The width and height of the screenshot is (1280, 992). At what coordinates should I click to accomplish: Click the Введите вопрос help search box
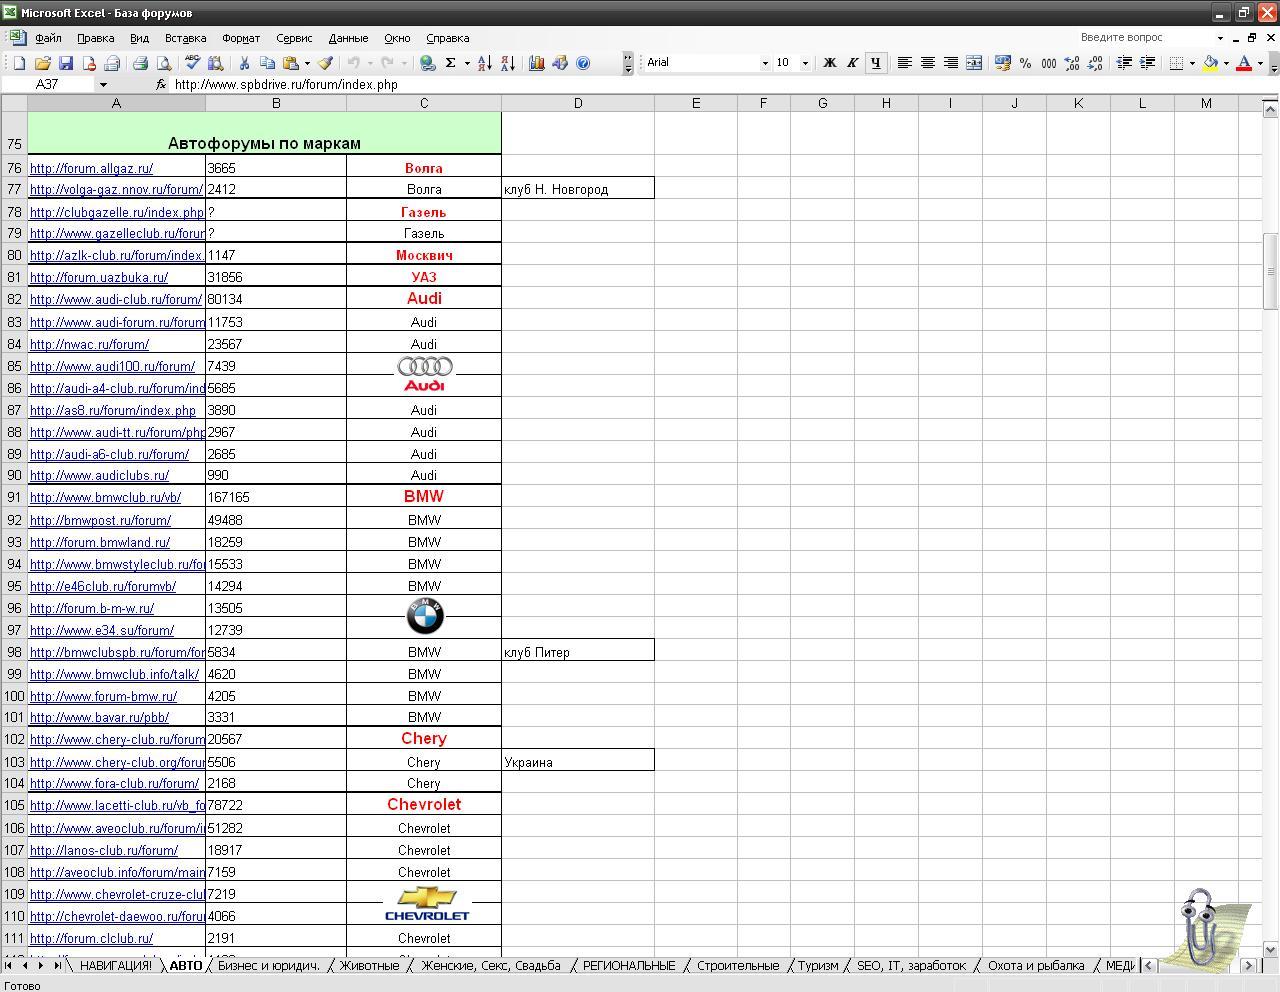[1146, 38]
